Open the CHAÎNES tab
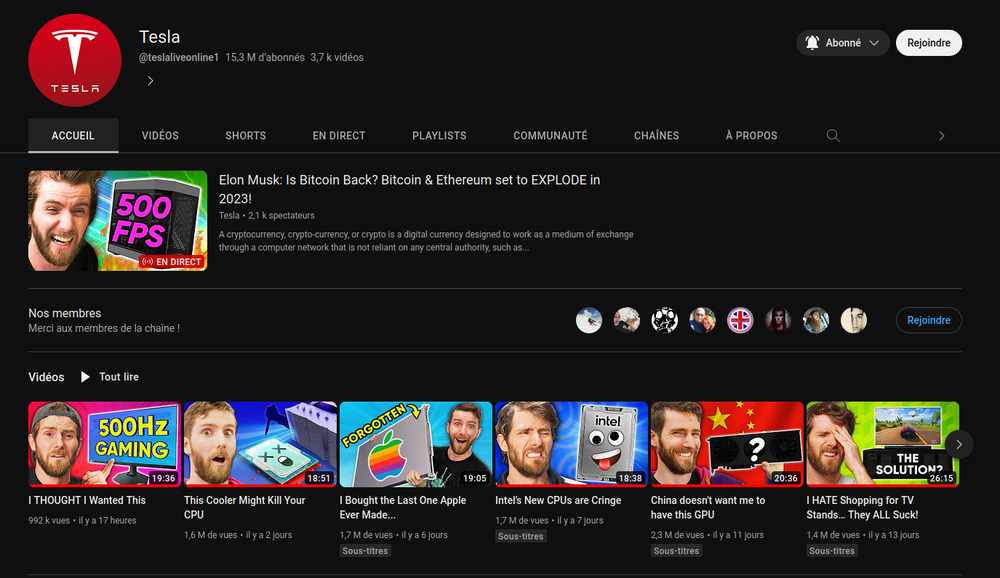Screen dimensions: 1000x578 pos(656,135)
